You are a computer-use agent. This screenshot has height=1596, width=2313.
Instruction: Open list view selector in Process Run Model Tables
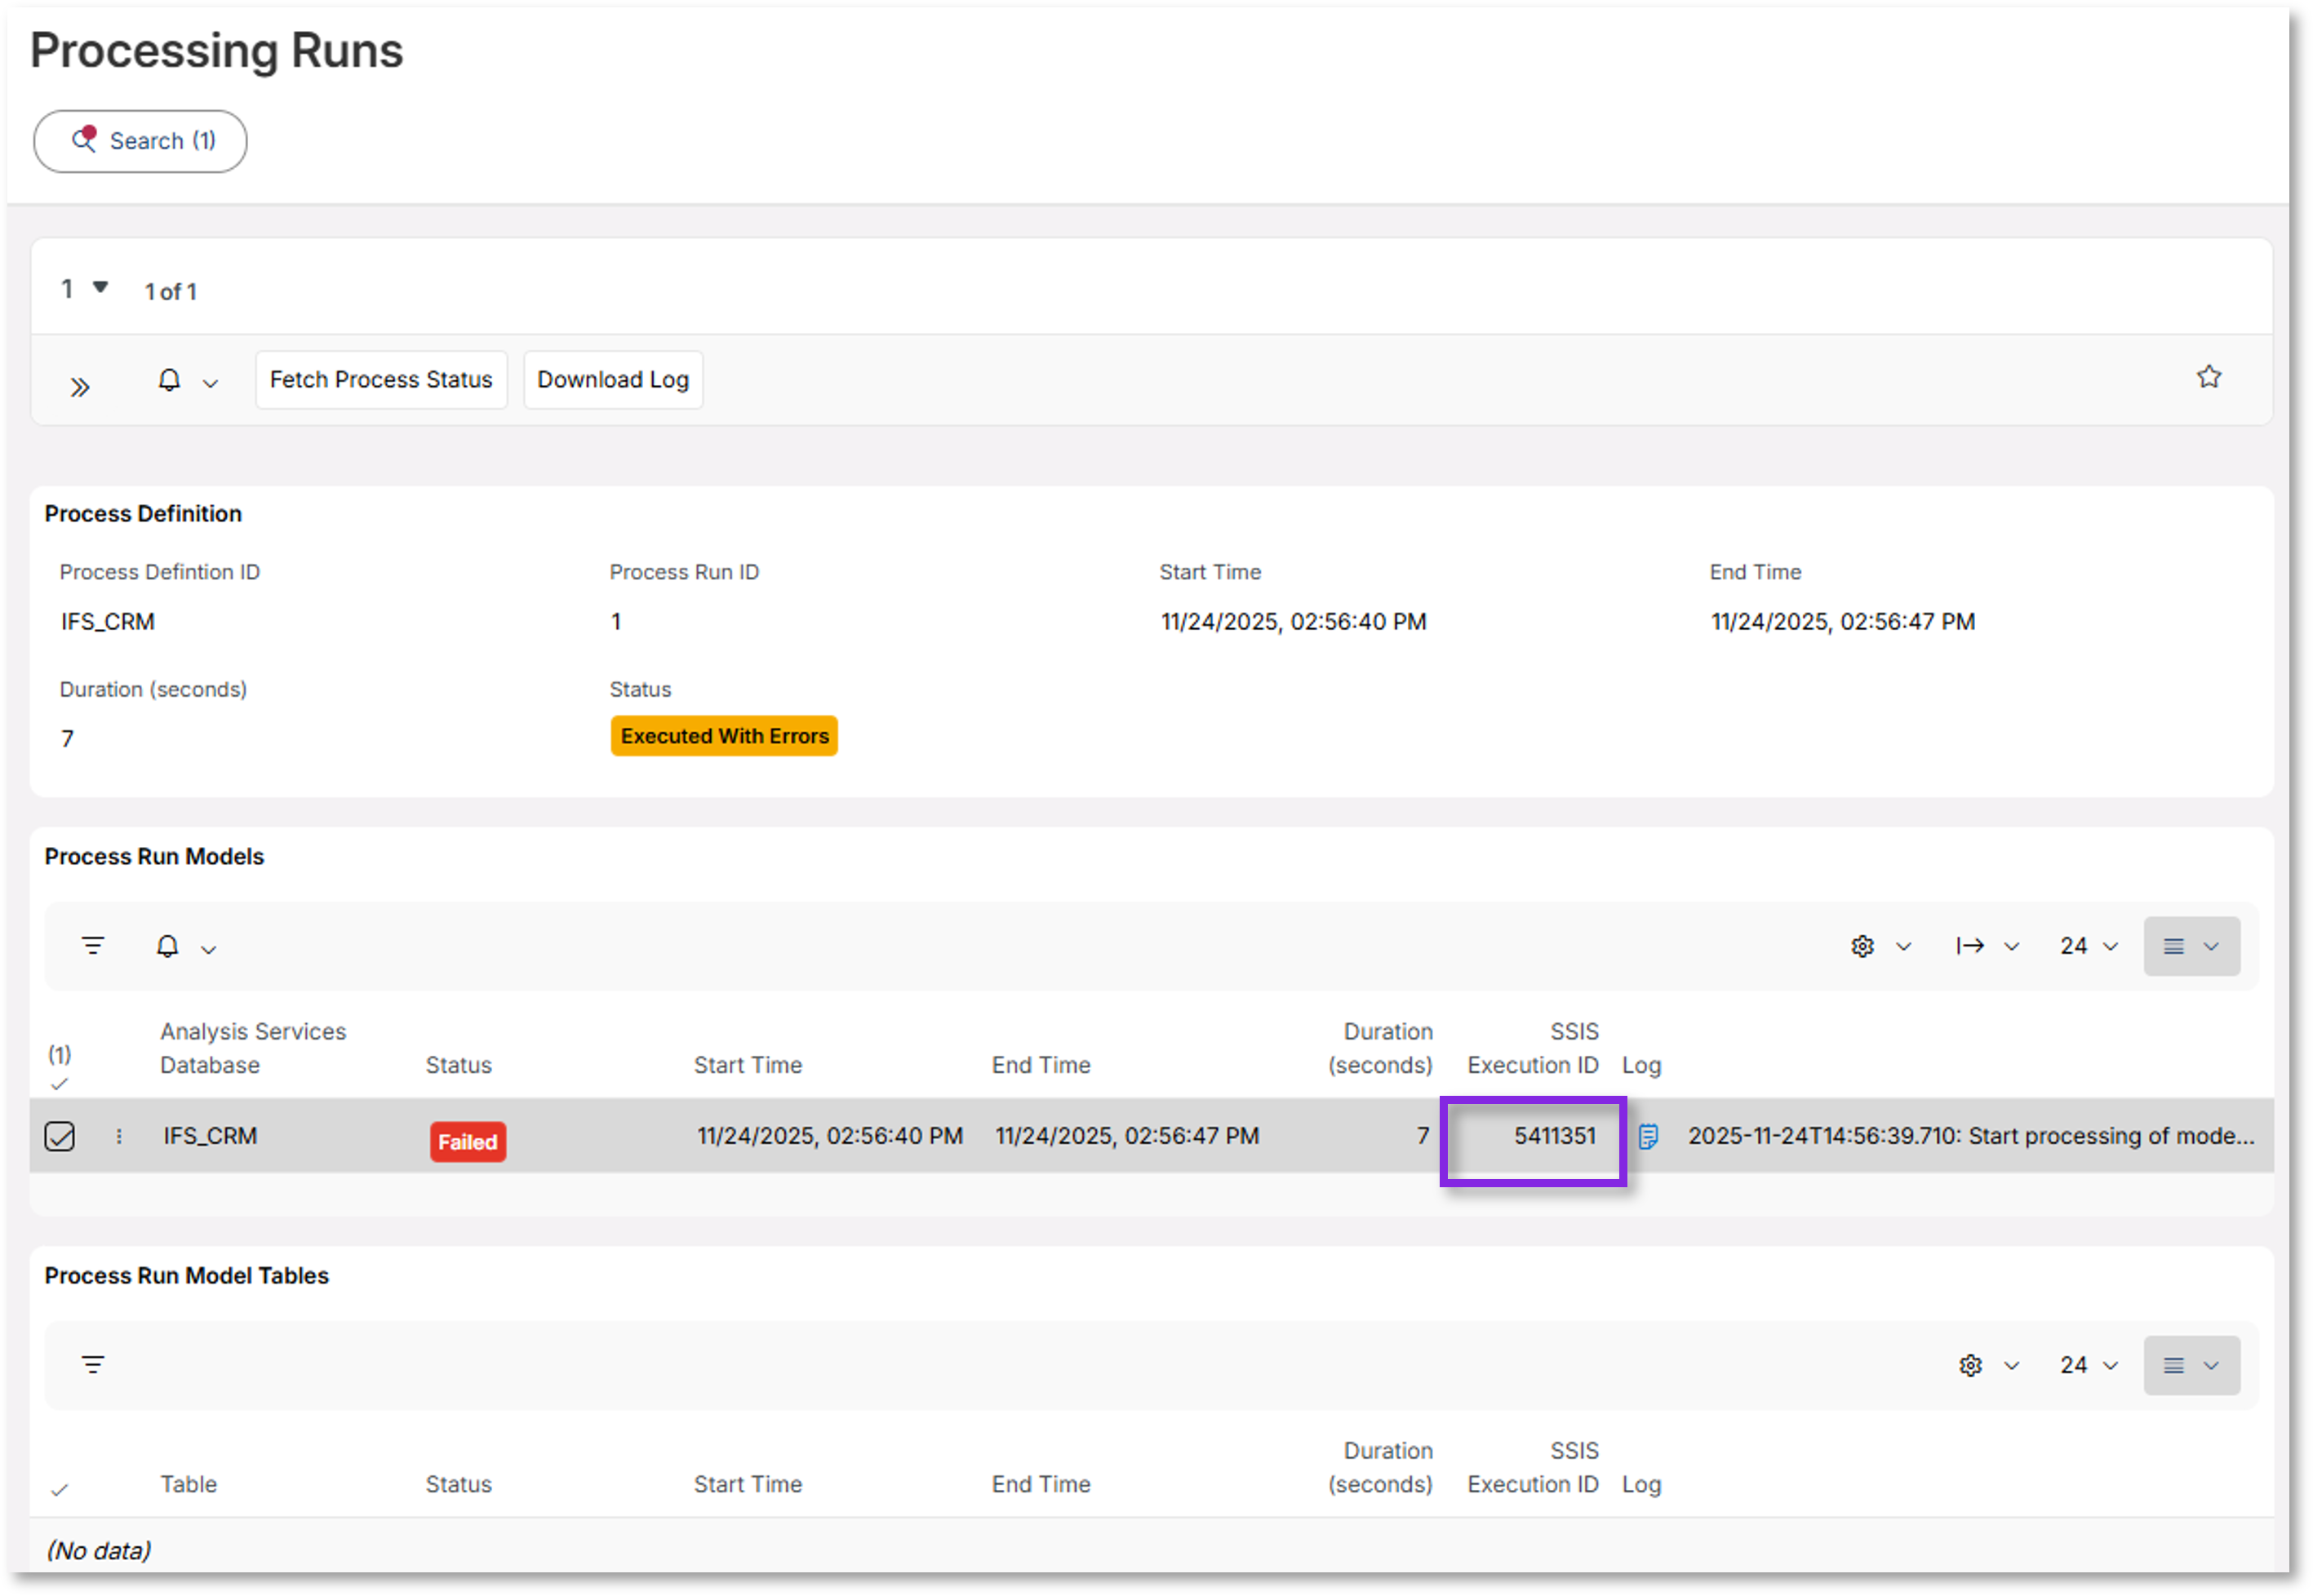2191,1366
